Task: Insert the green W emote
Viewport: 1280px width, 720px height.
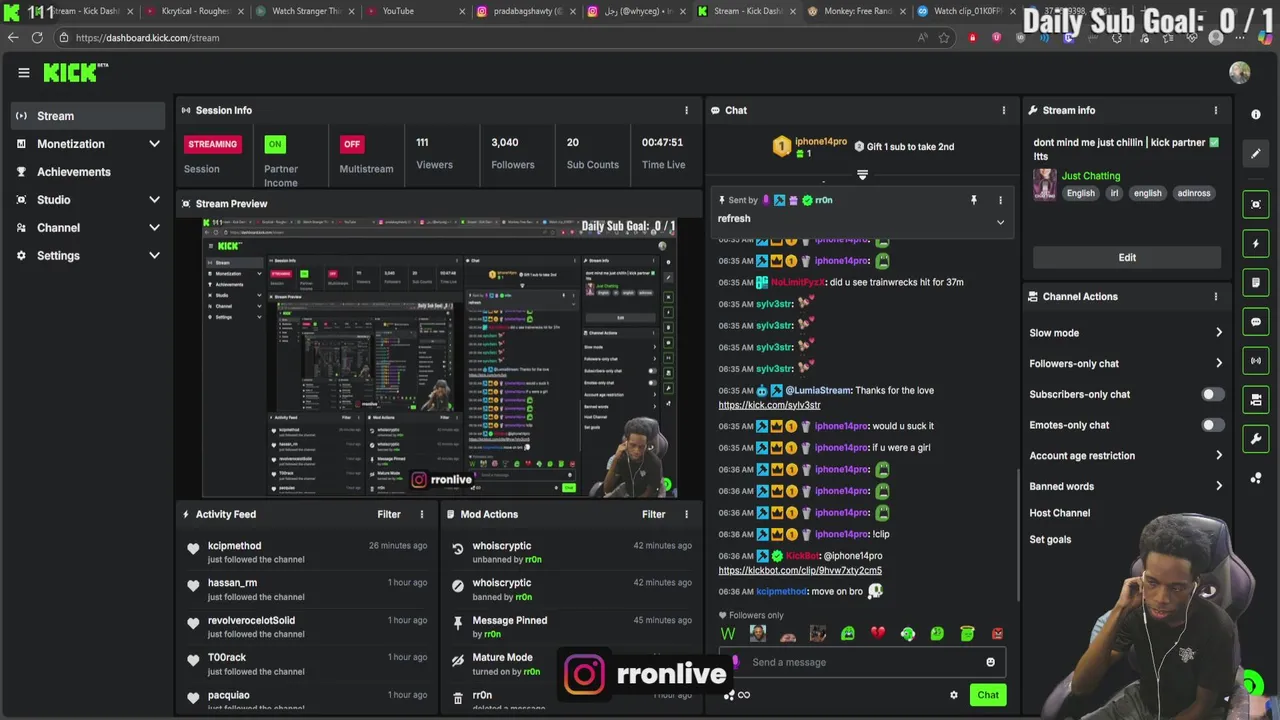Action: [728, 633]
